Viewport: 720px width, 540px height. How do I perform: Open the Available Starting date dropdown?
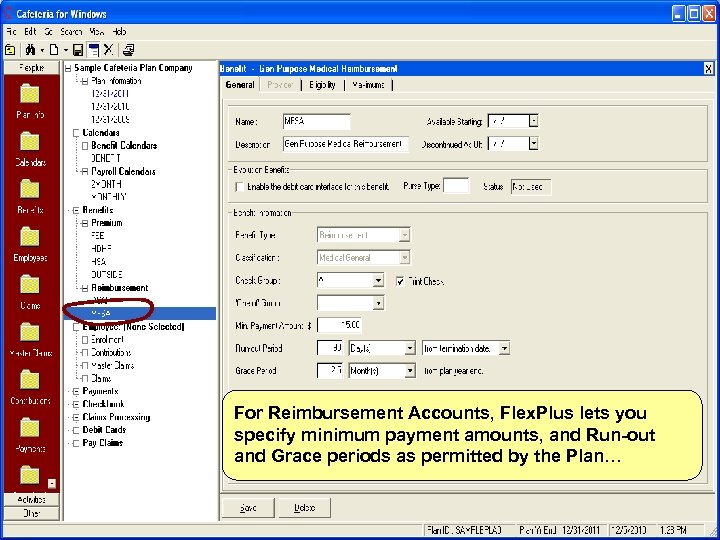tap(533, 121)
